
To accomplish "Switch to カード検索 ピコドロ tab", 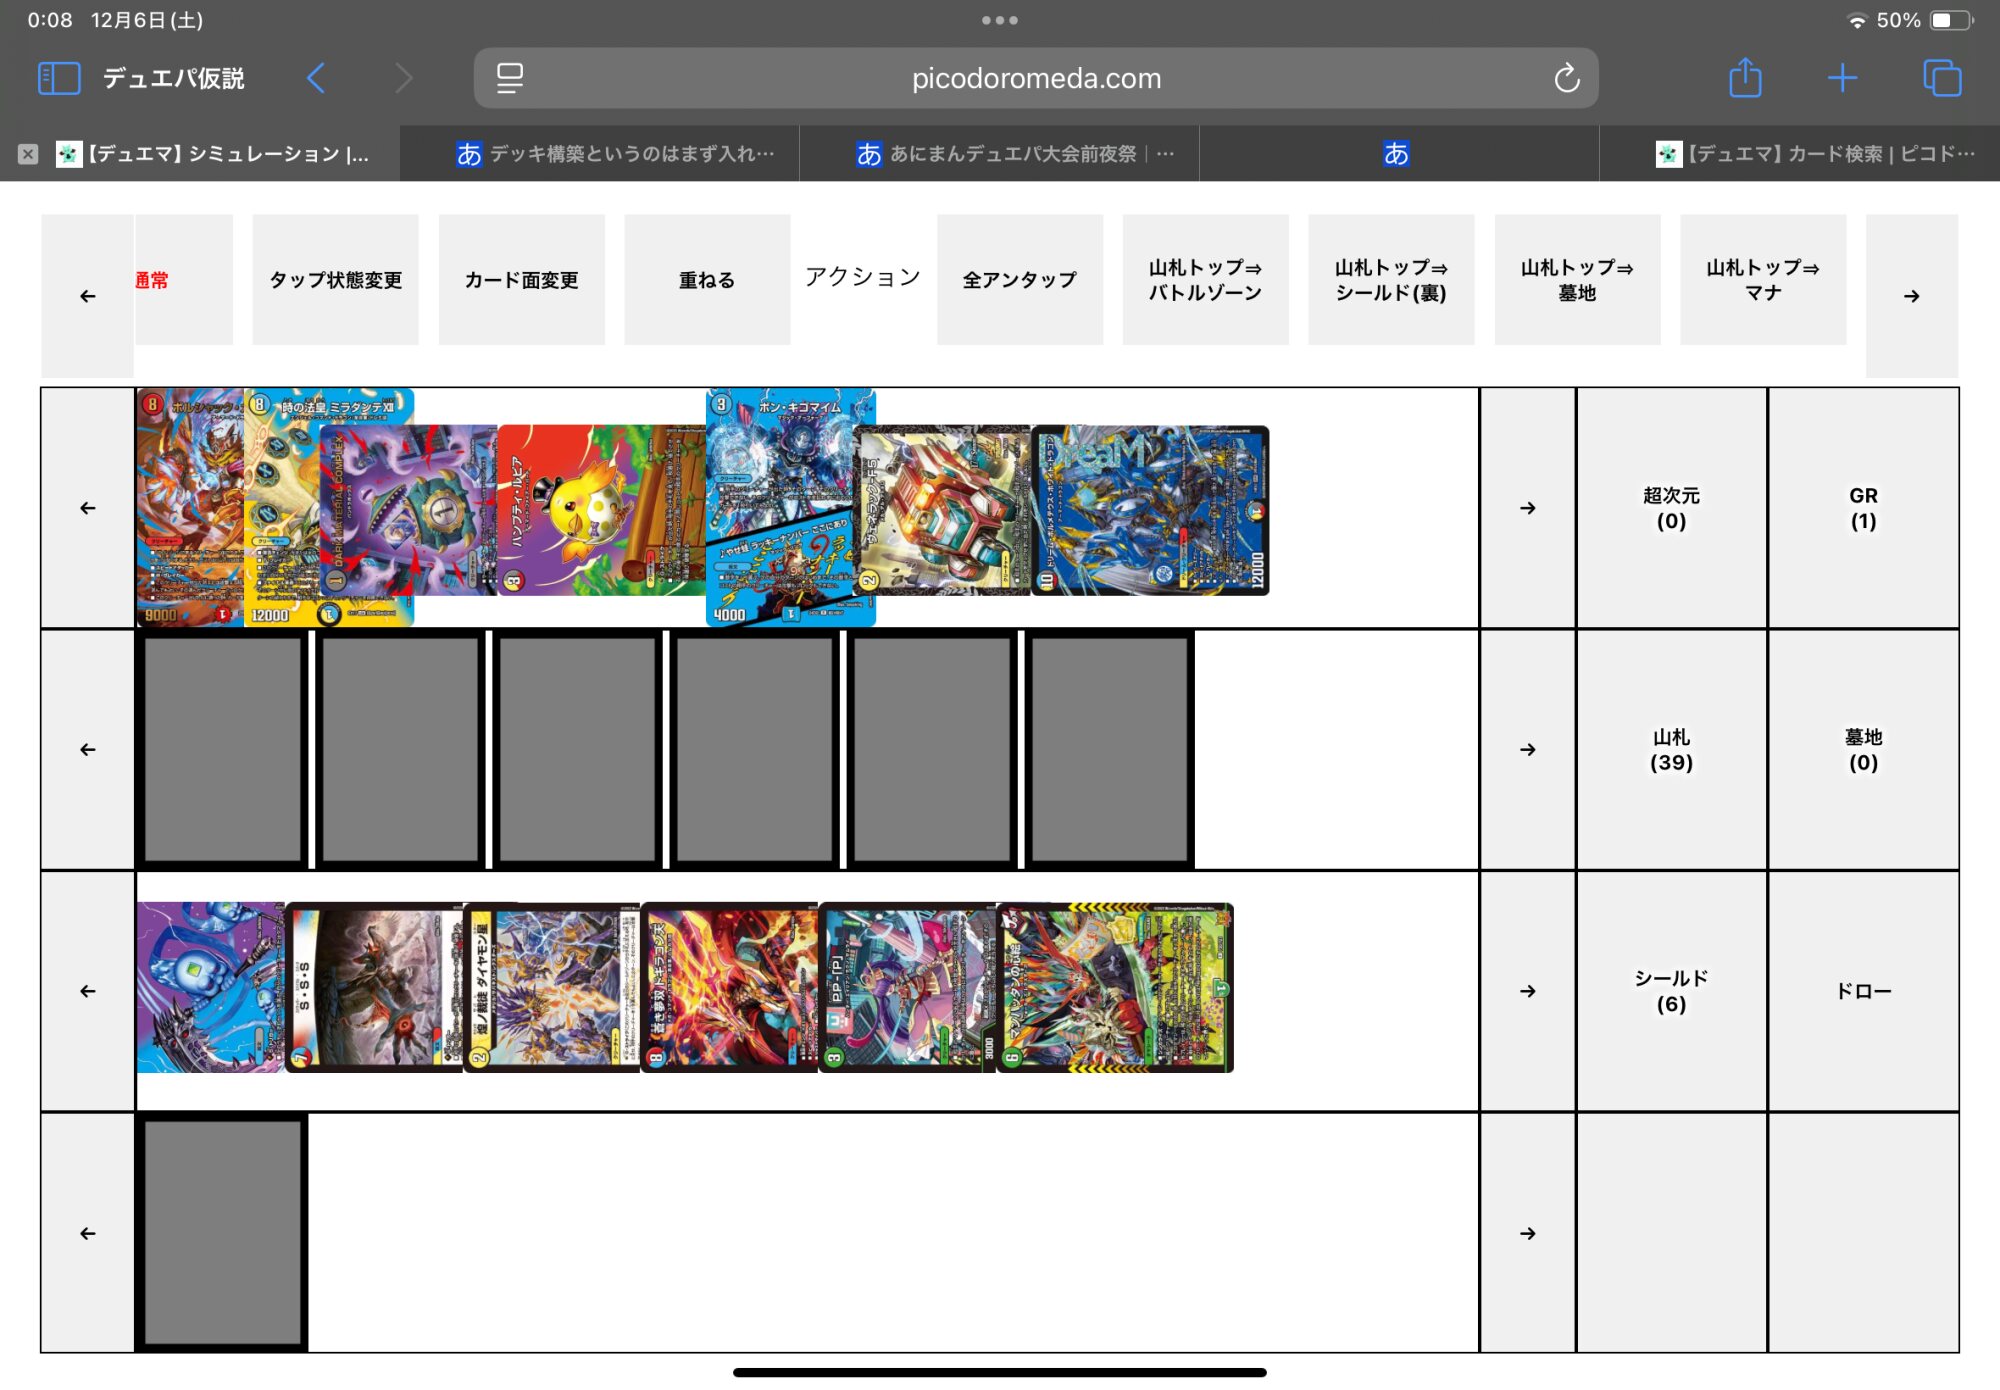I will pyautogui.click(x=1815, y=154).
